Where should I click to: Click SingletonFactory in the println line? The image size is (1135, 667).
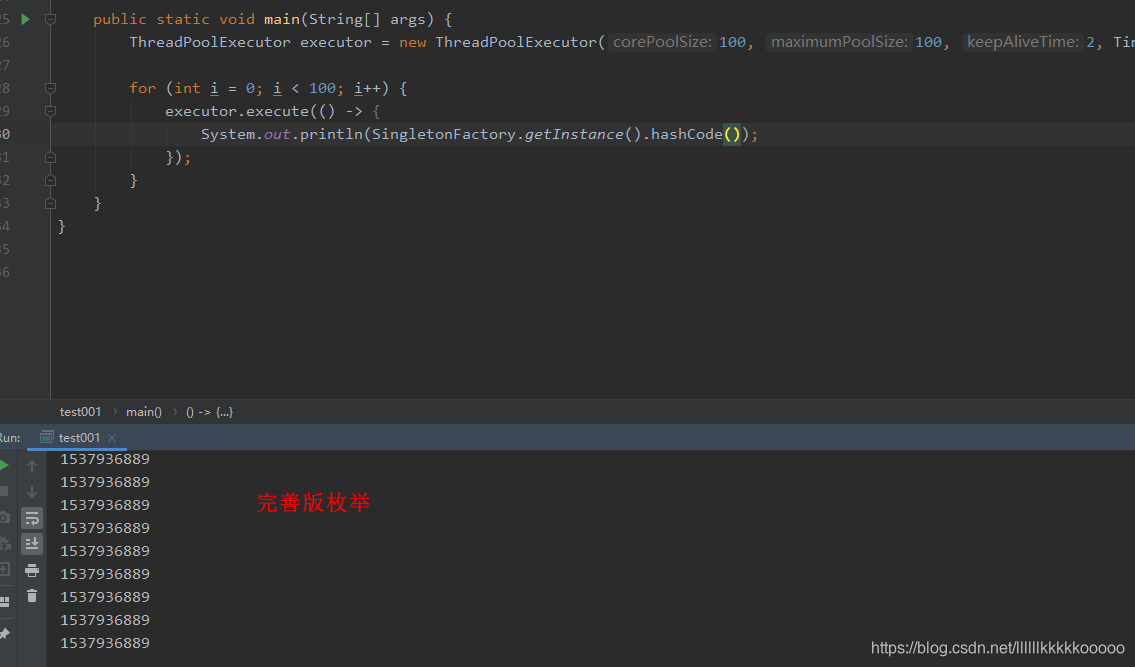coord(444,134)
